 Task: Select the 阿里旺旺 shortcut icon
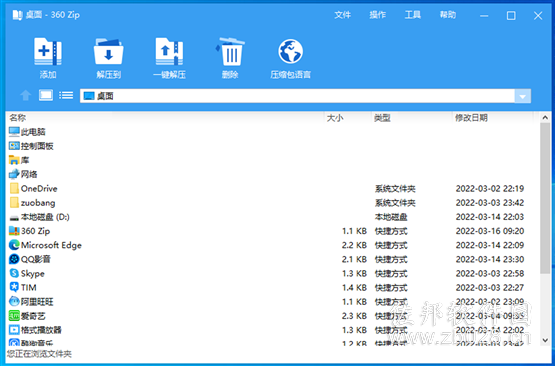pyautogui.click(x=14, y=302)
